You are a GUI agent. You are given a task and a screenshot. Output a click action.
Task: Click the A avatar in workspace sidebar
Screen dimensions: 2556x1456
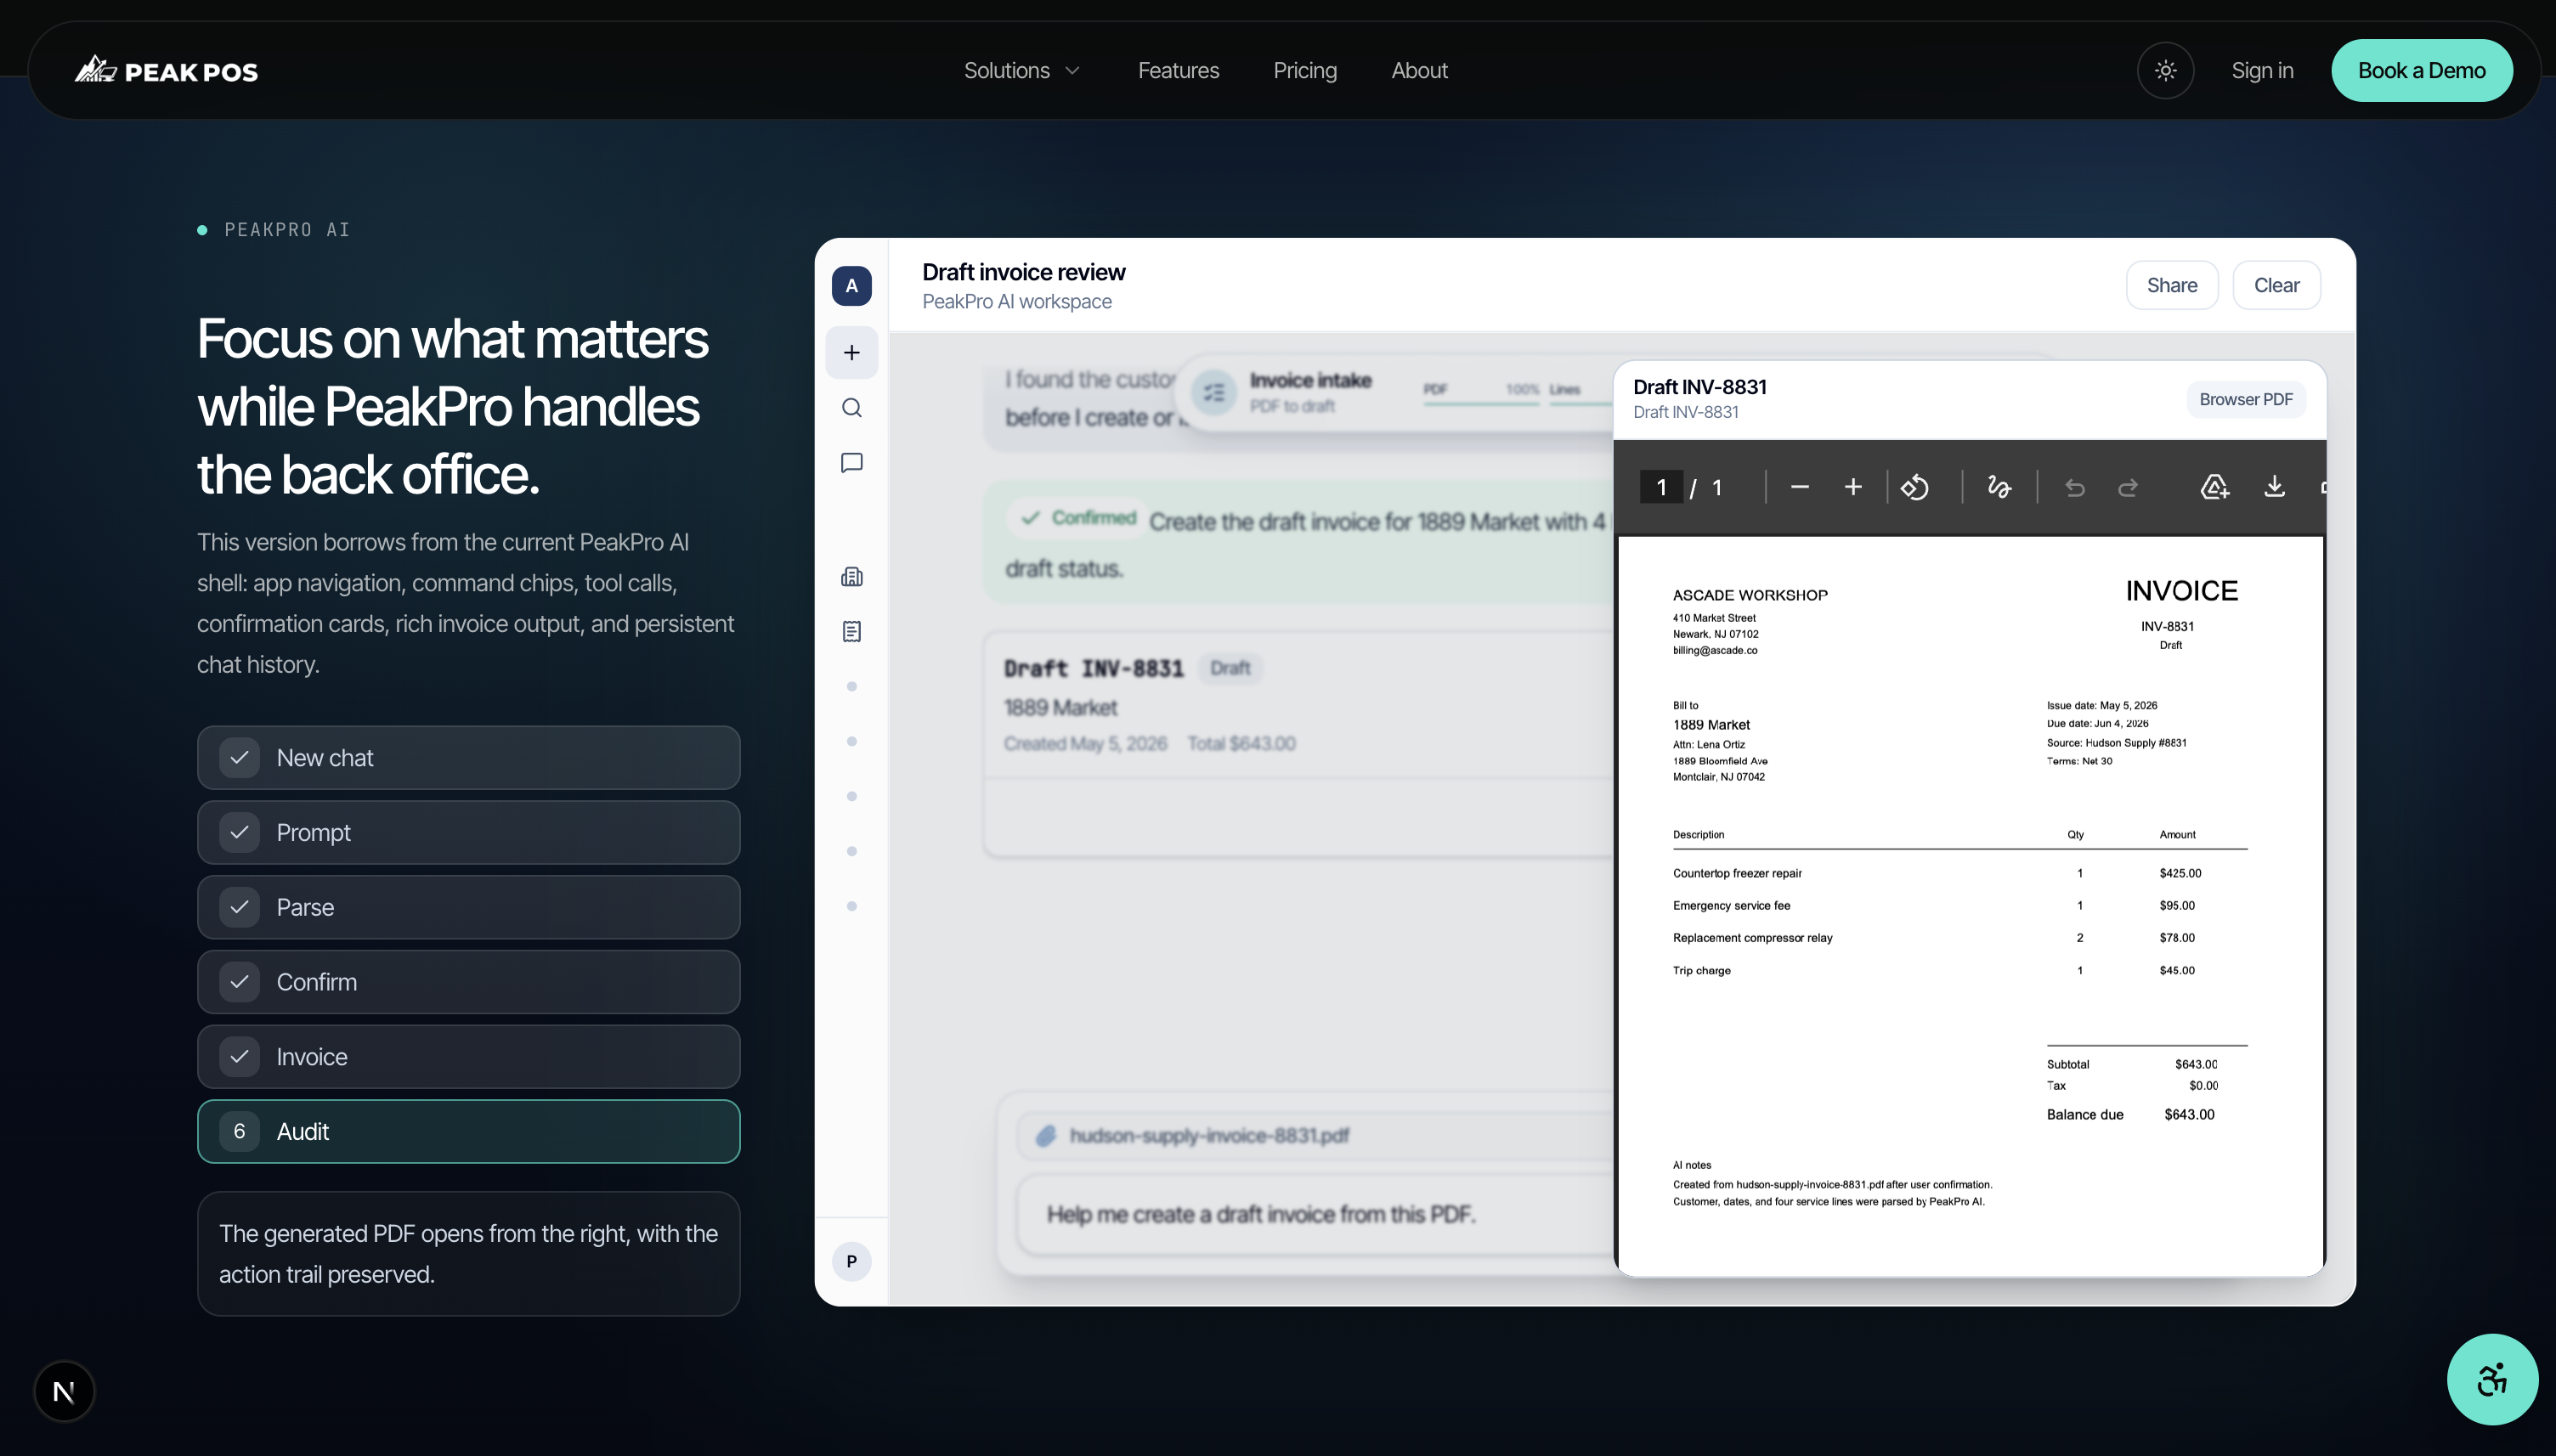point(851,286)
